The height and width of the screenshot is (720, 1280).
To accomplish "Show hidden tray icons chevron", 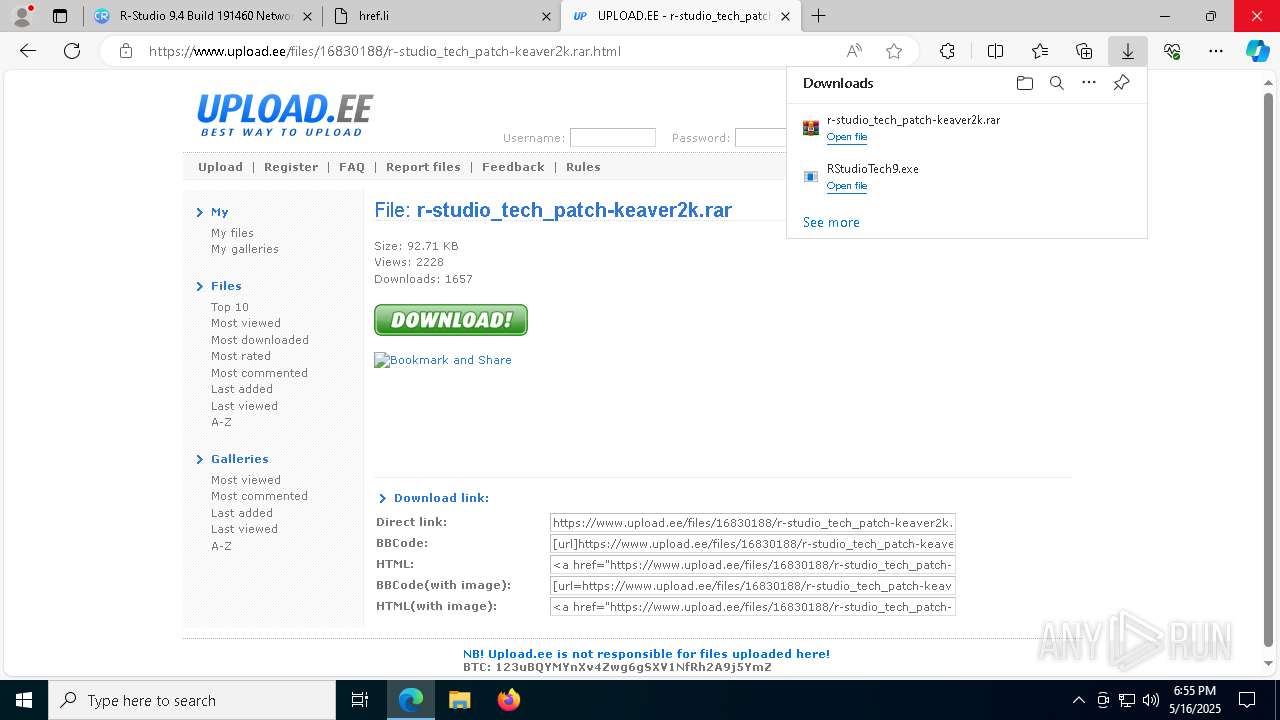I will pyautogui.click(x=1078, y=700).
